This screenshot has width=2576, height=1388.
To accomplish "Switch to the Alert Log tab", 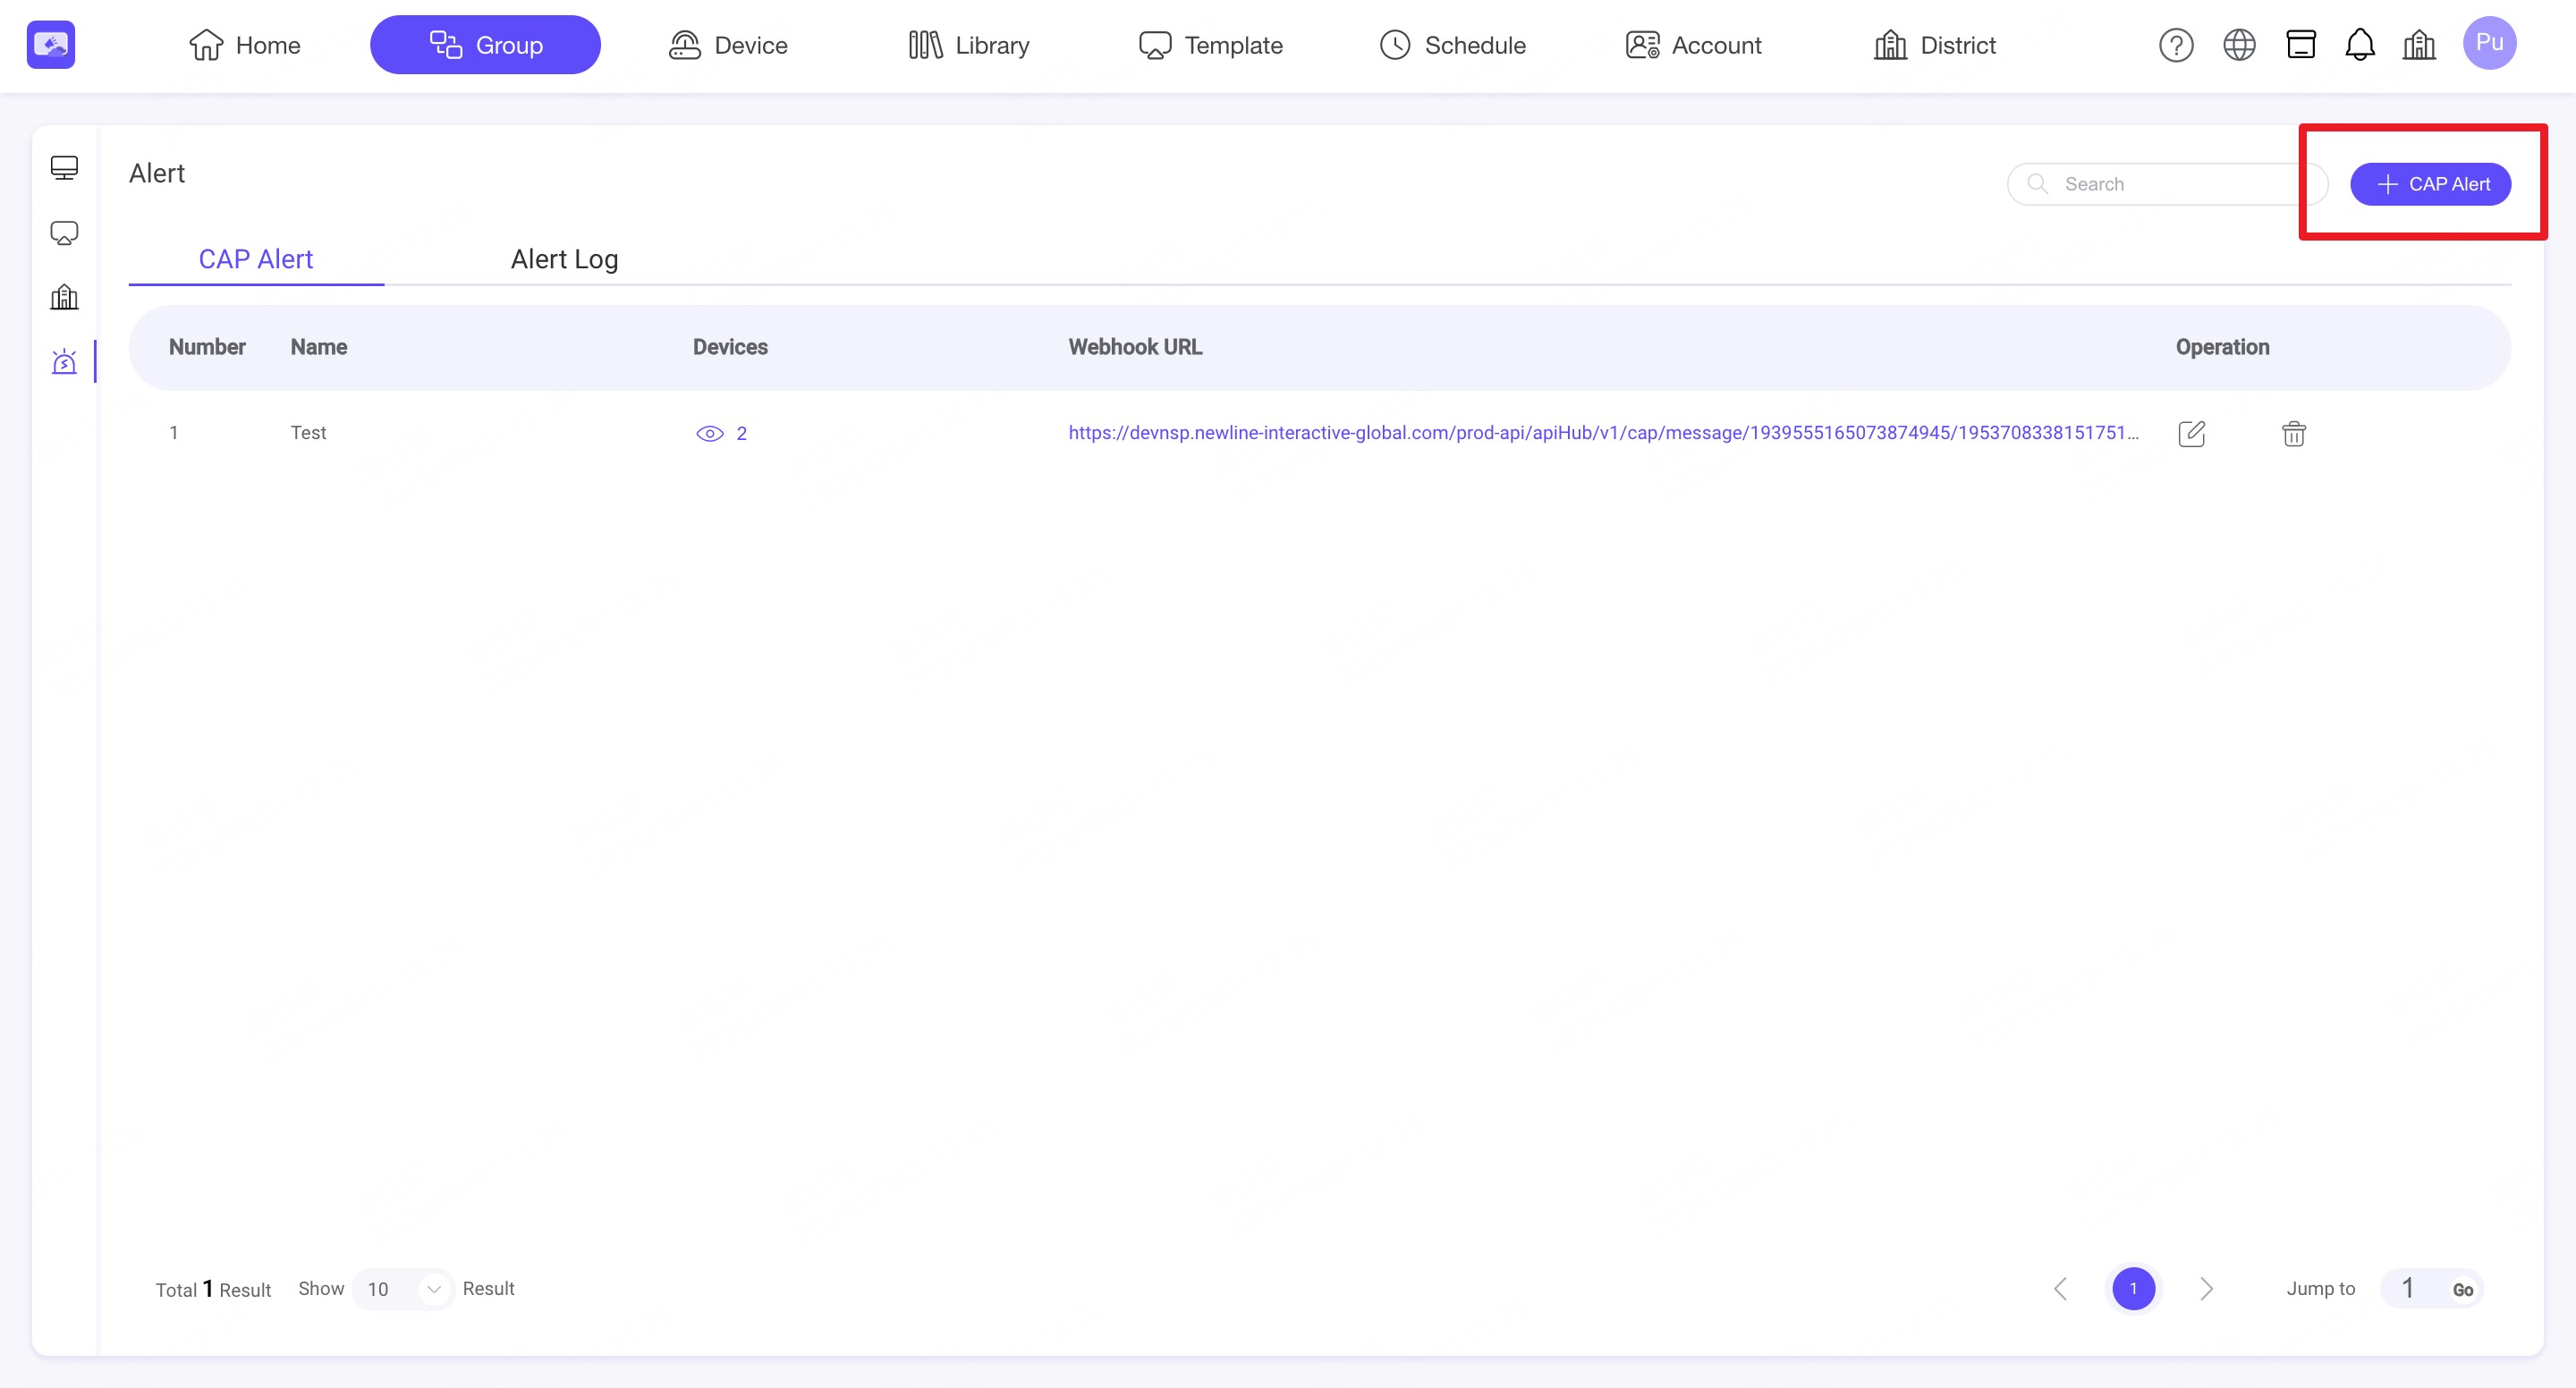I will [564, 259].
